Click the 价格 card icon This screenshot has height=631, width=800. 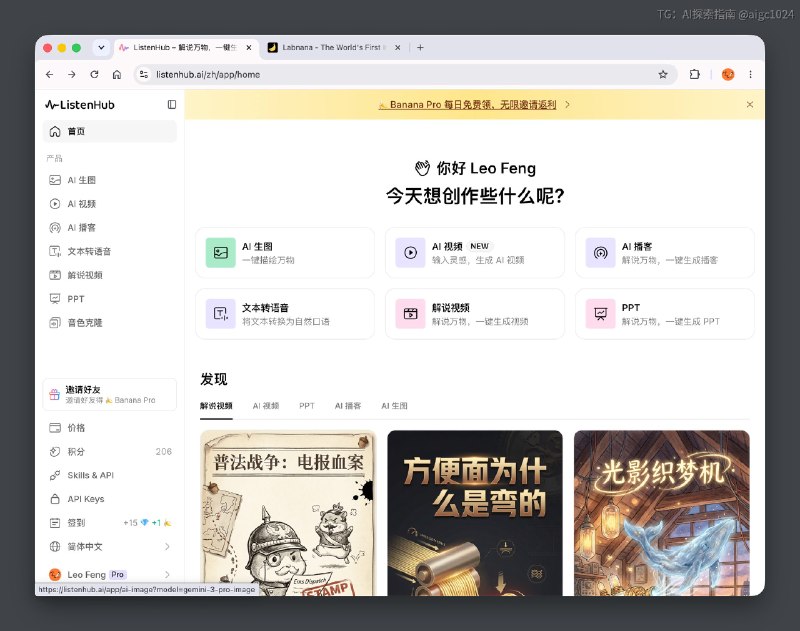click(x=55, y=428)
